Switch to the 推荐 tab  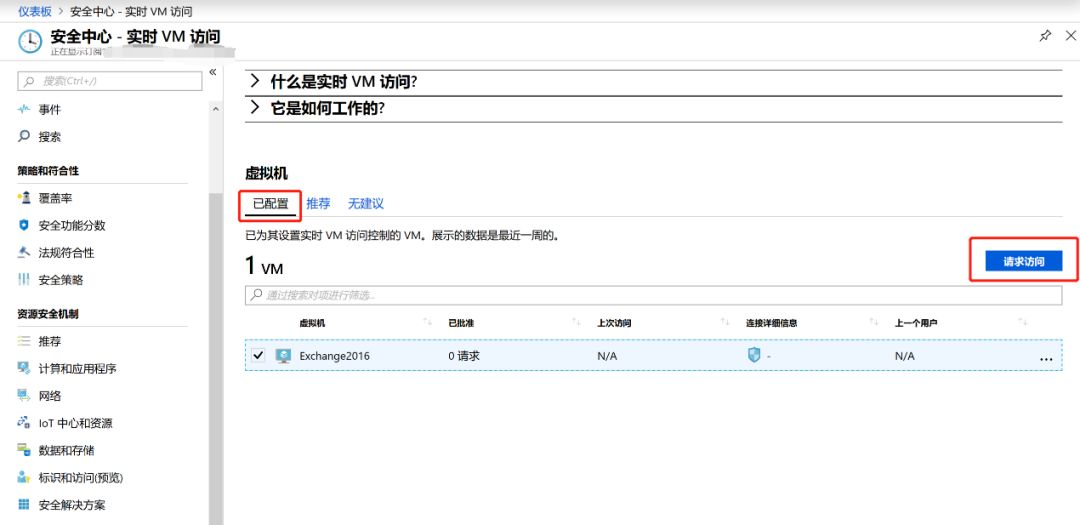[318, 204]
